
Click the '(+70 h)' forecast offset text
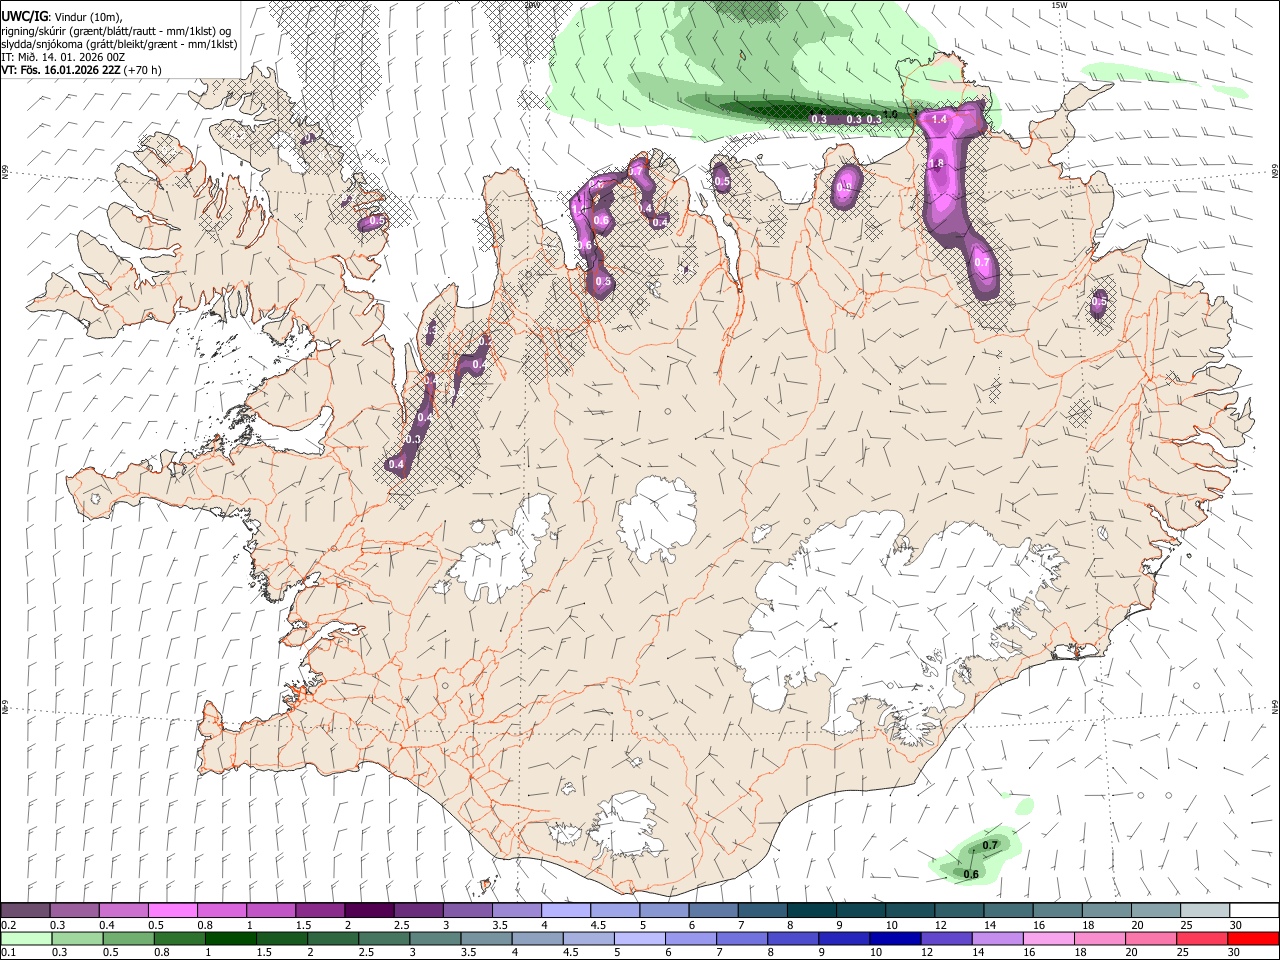pyautogui.click(x=143, y=70)
